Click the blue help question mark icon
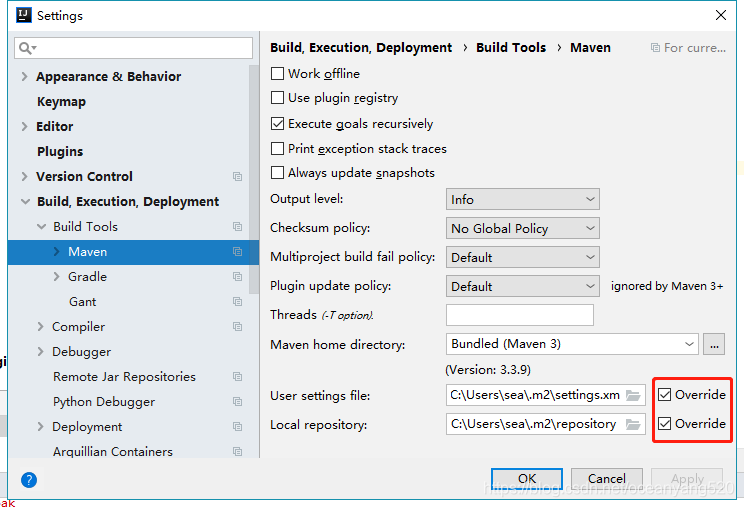 tap(29, 480)
